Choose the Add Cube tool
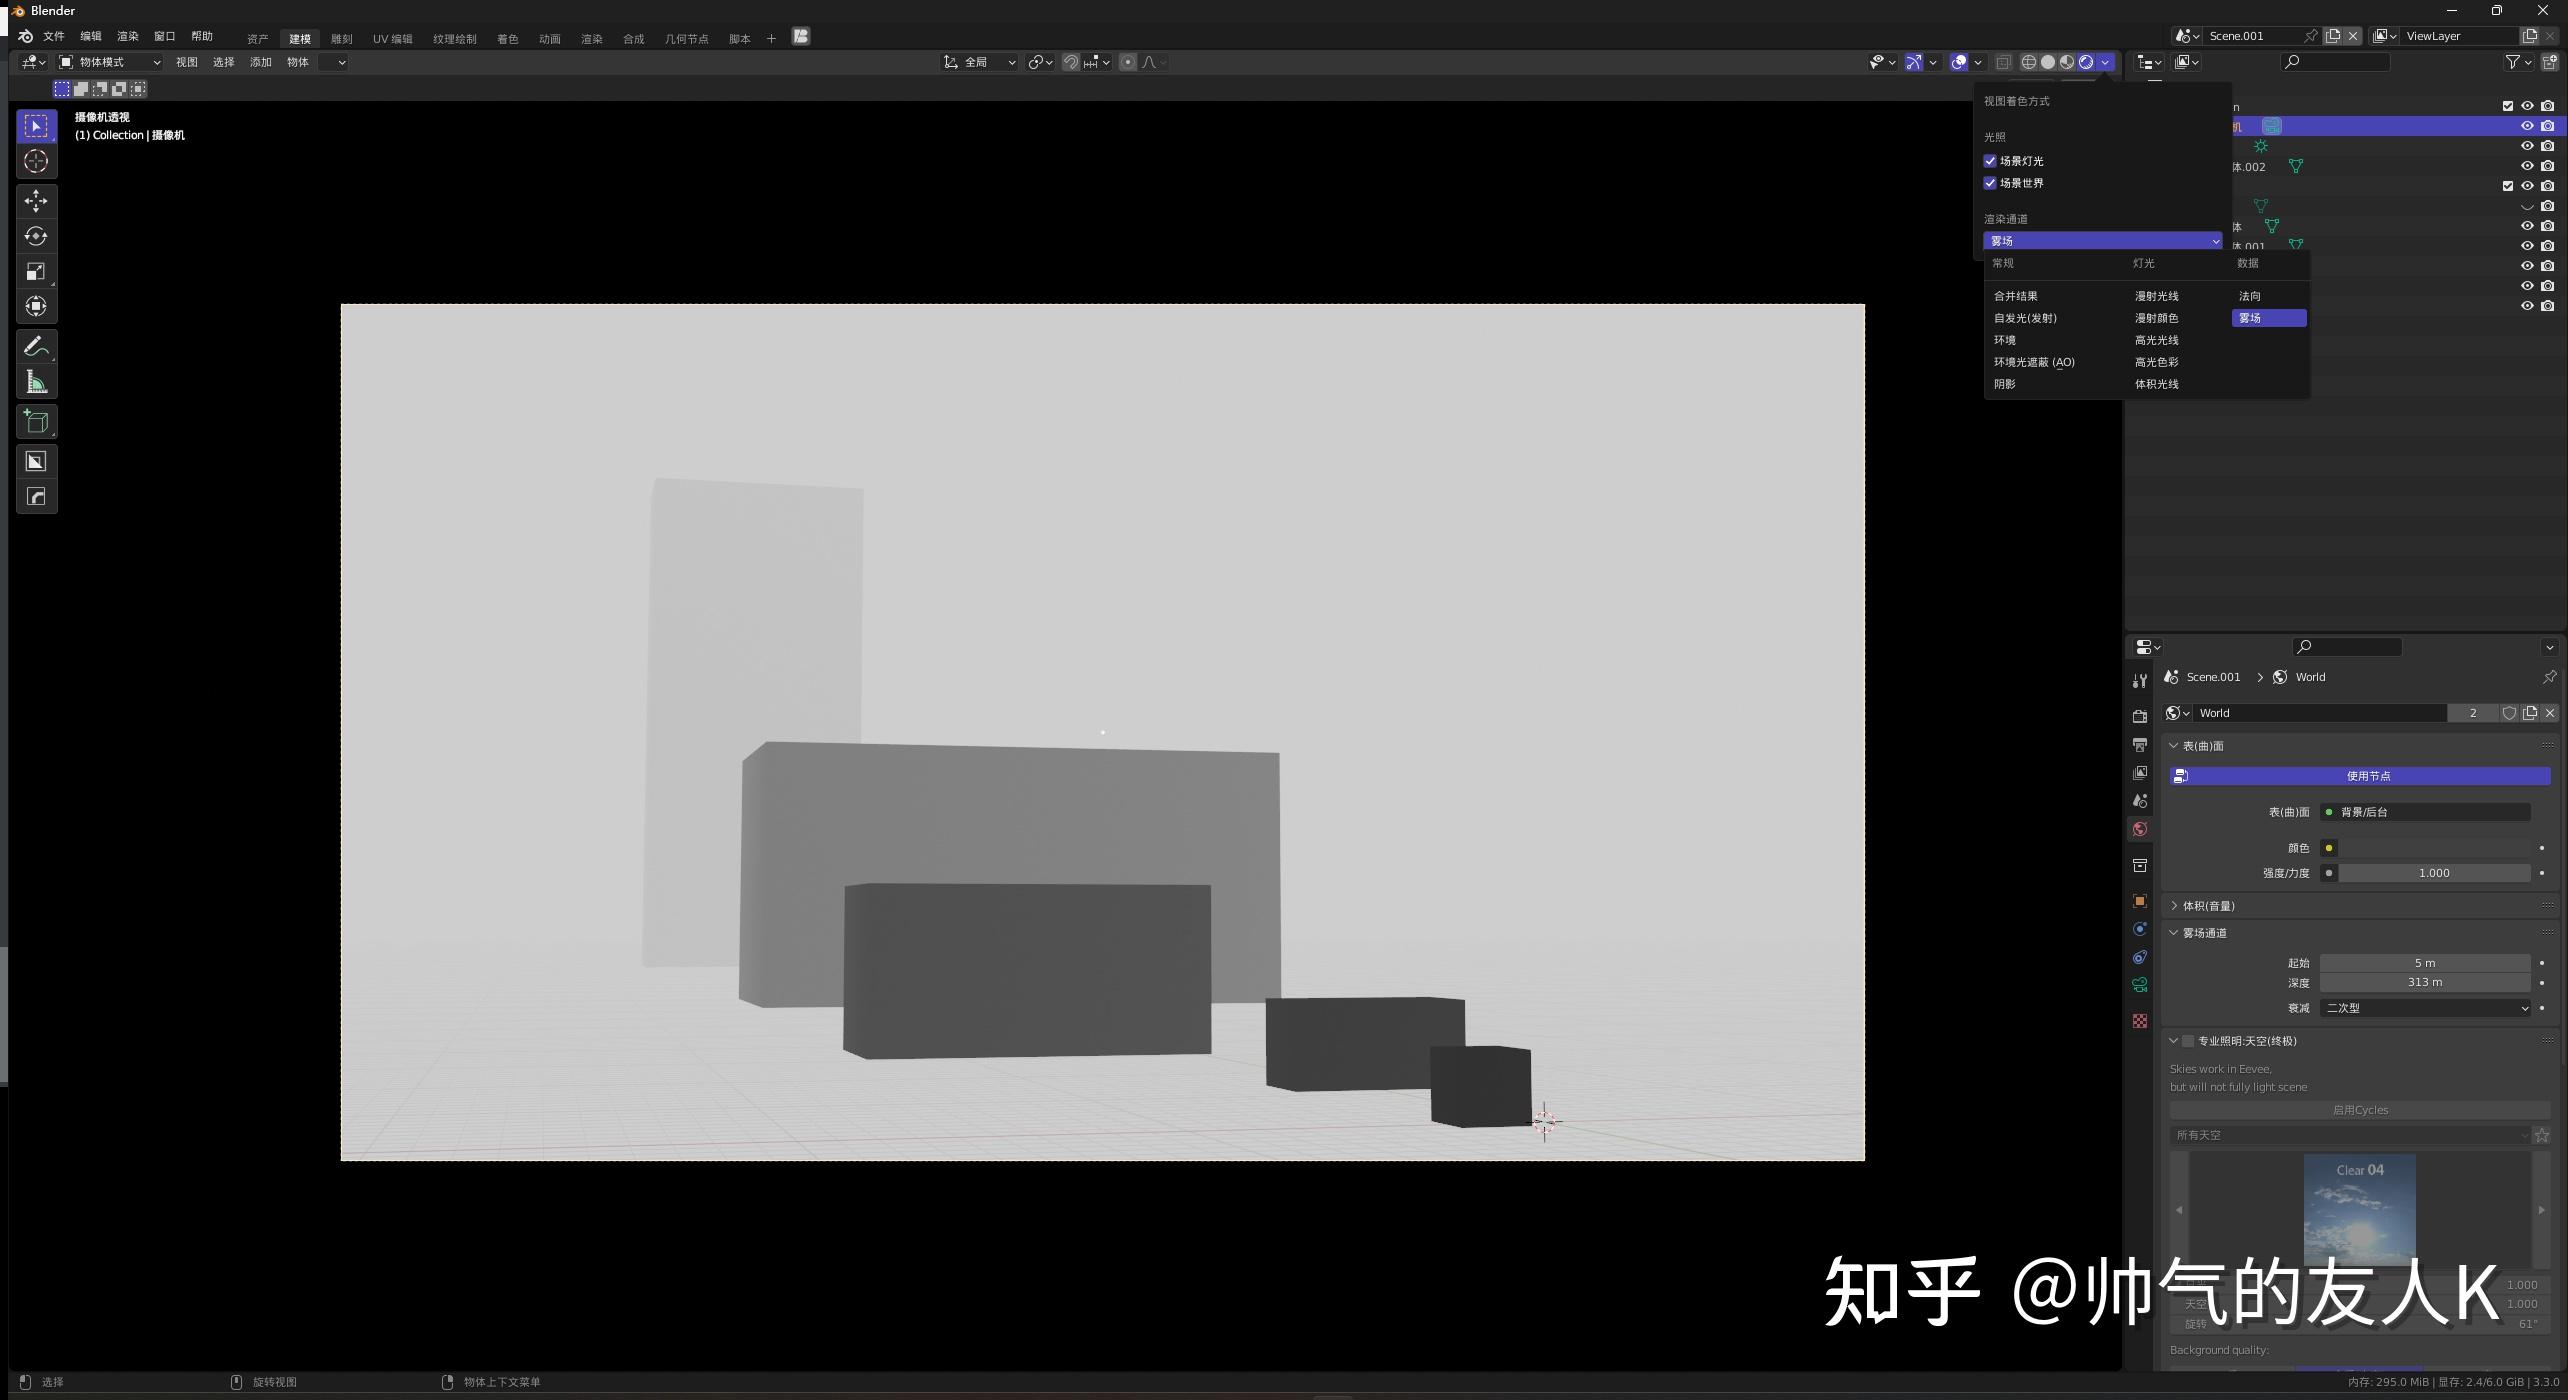 click(x=36, y=421)
